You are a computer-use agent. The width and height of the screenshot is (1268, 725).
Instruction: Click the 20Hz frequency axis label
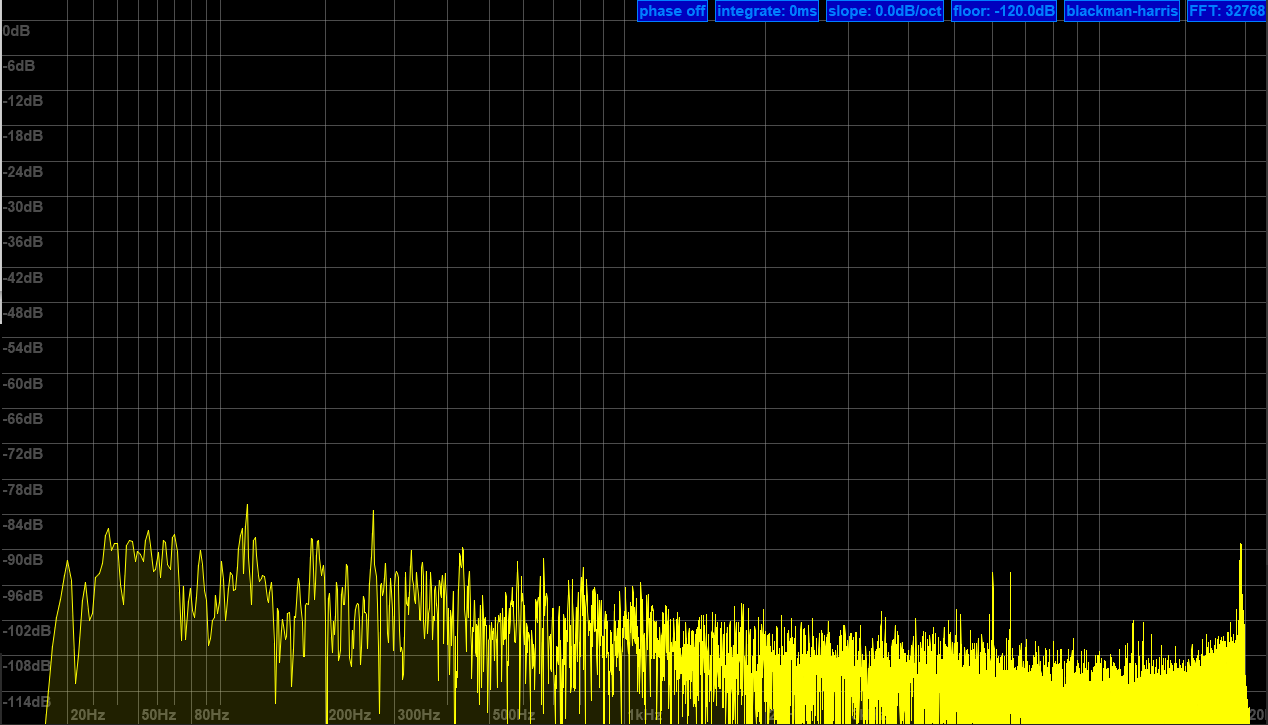(x=88, y=715)
